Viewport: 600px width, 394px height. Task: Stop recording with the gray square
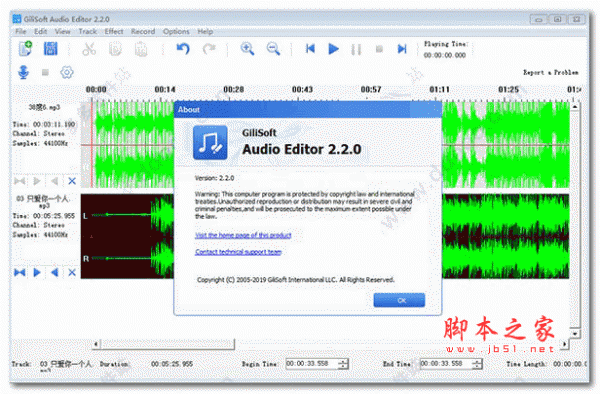point(45,72)
